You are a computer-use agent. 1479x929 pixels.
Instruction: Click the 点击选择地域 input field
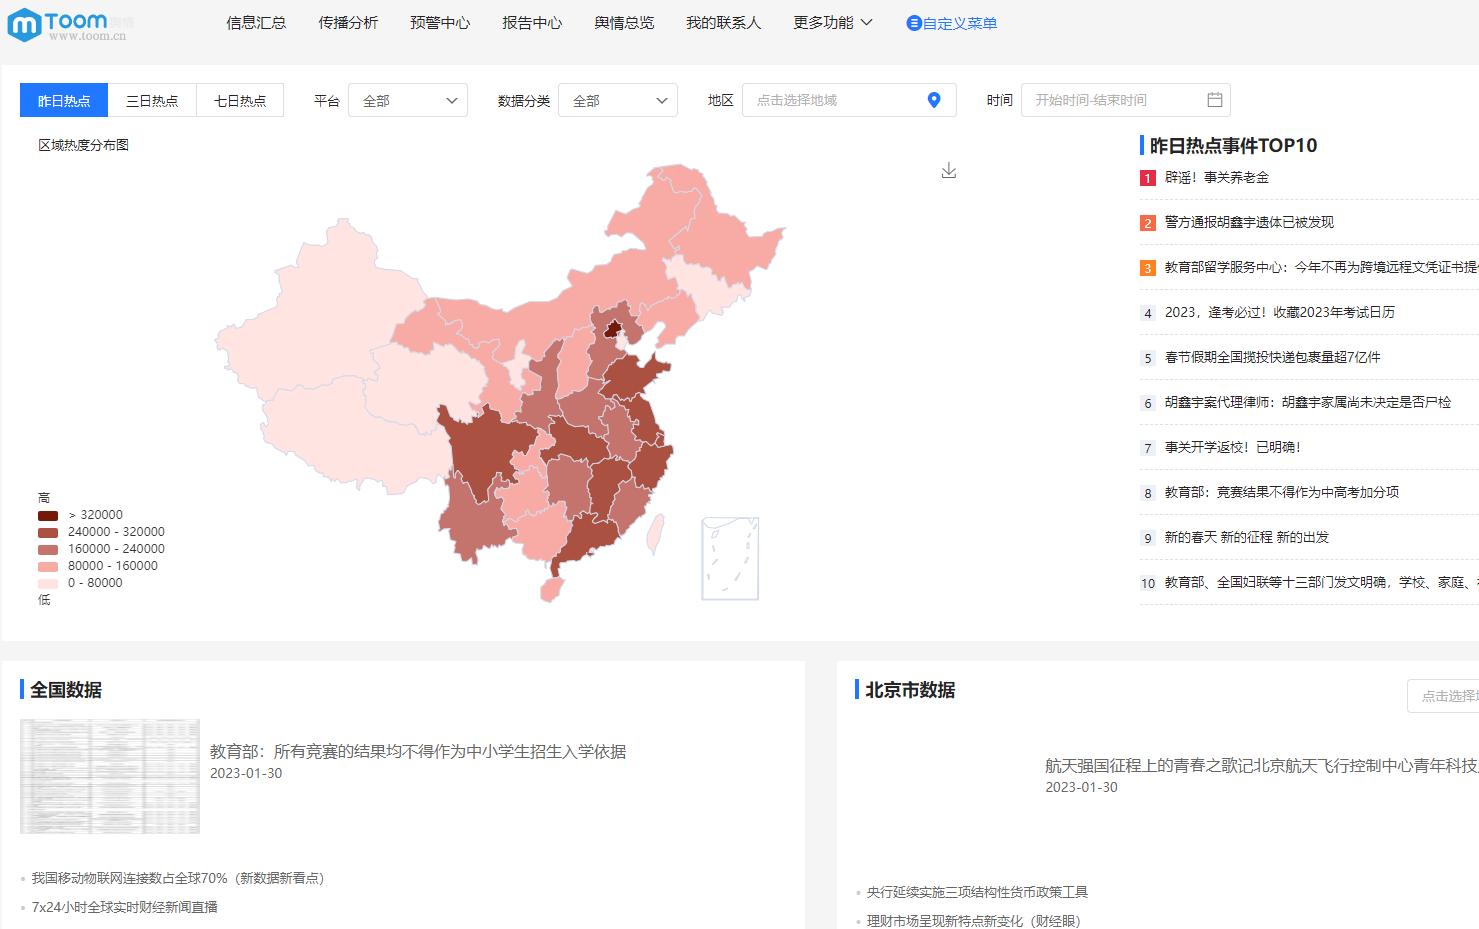pyautogui.click(x=840, y=99)
